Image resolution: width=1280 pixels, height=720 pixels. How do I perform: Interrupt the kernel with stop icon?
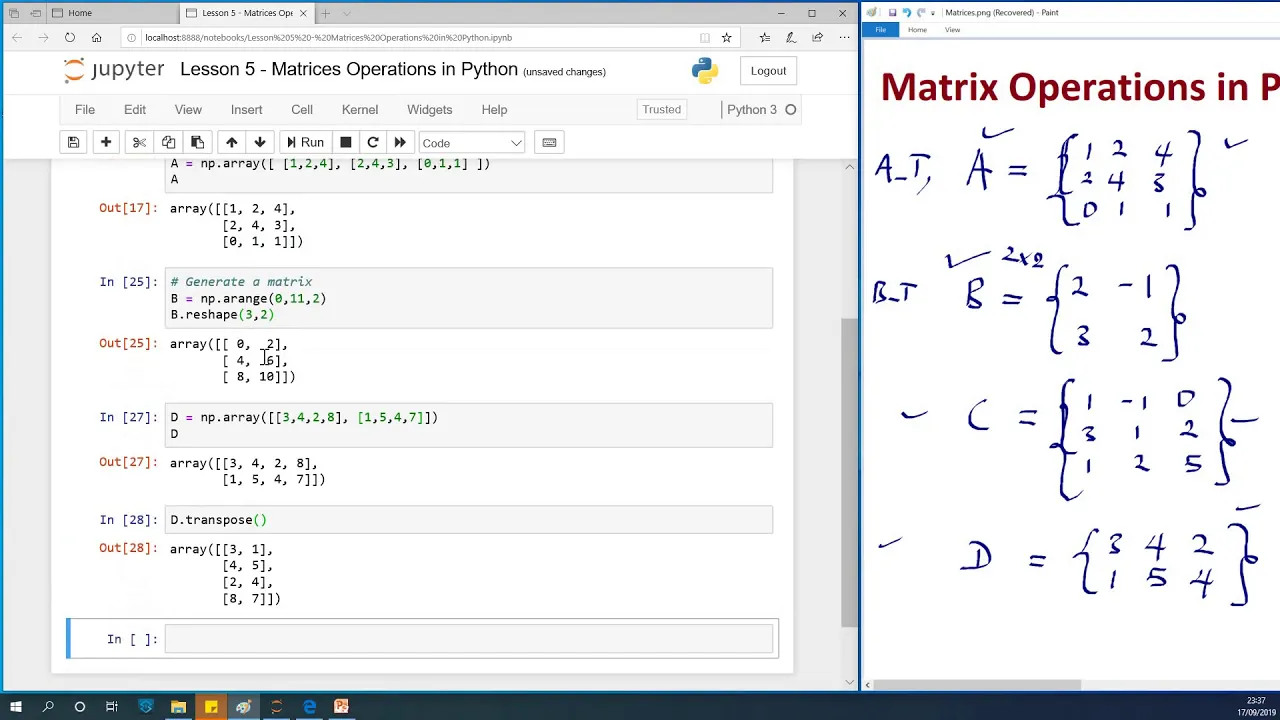tap(346, 142)
